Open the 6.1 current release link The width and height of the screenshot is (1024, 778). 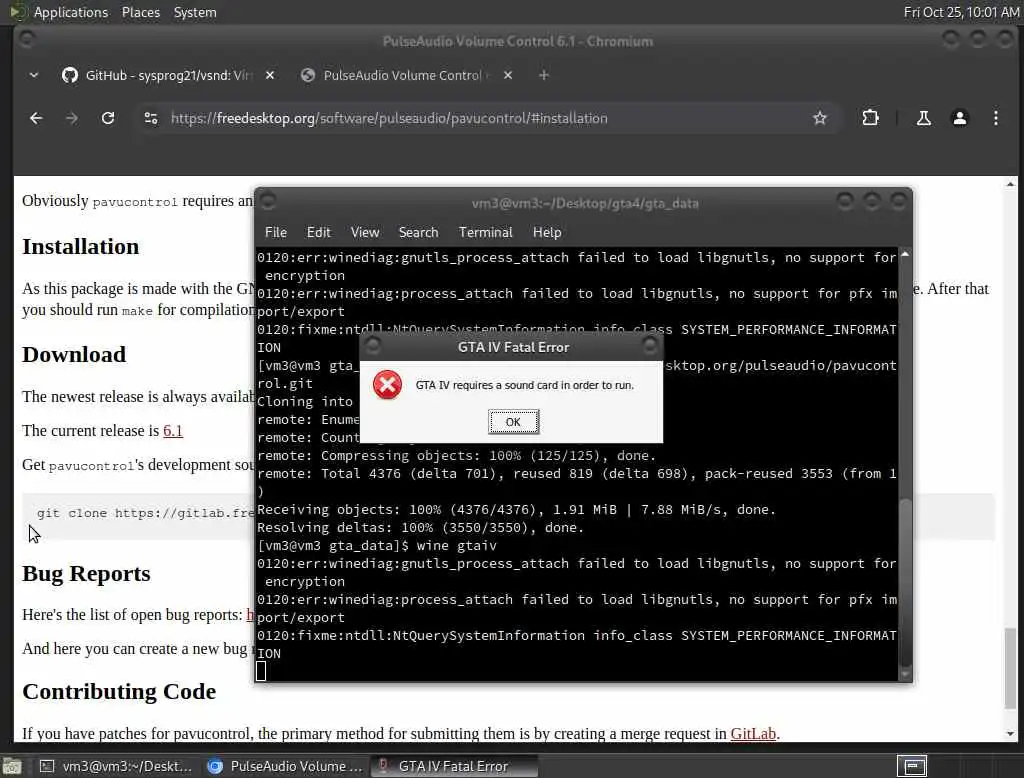tap(172, 431)
